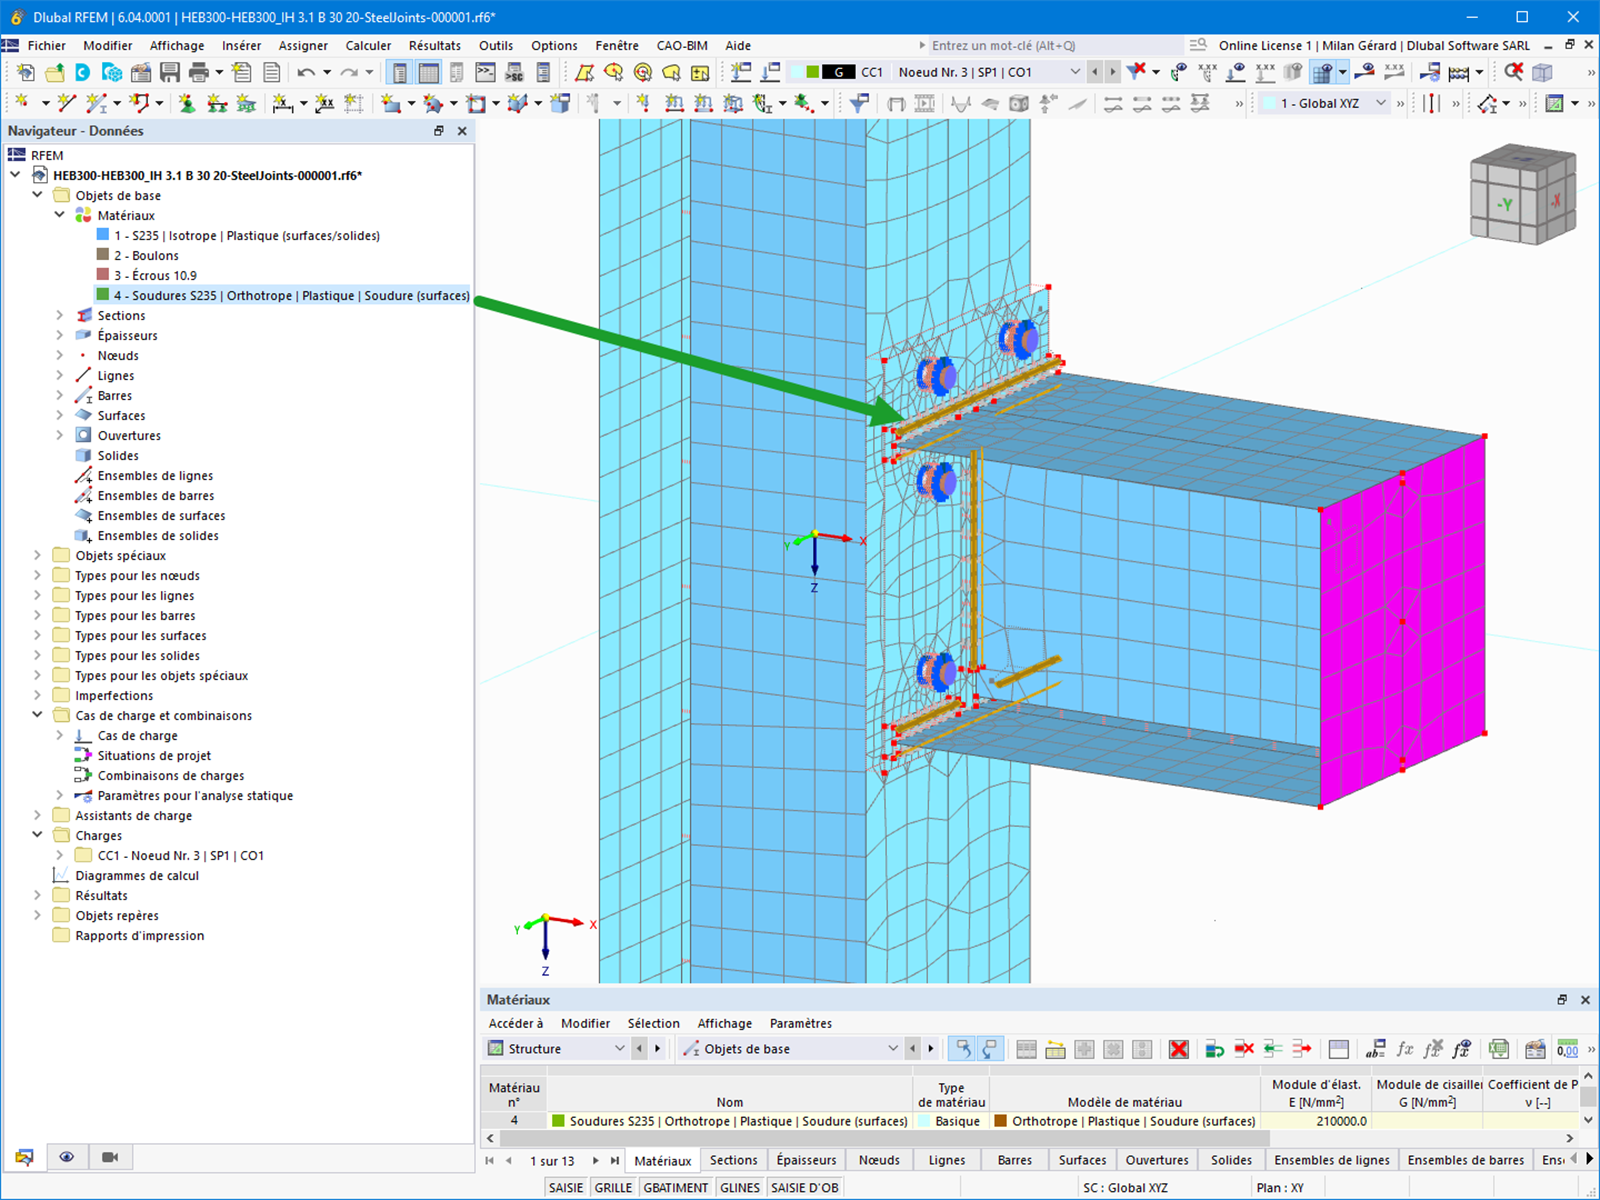Click the filter-clear funnel with red X
The image size is (1600, 1200).
tap(1136, 72)
